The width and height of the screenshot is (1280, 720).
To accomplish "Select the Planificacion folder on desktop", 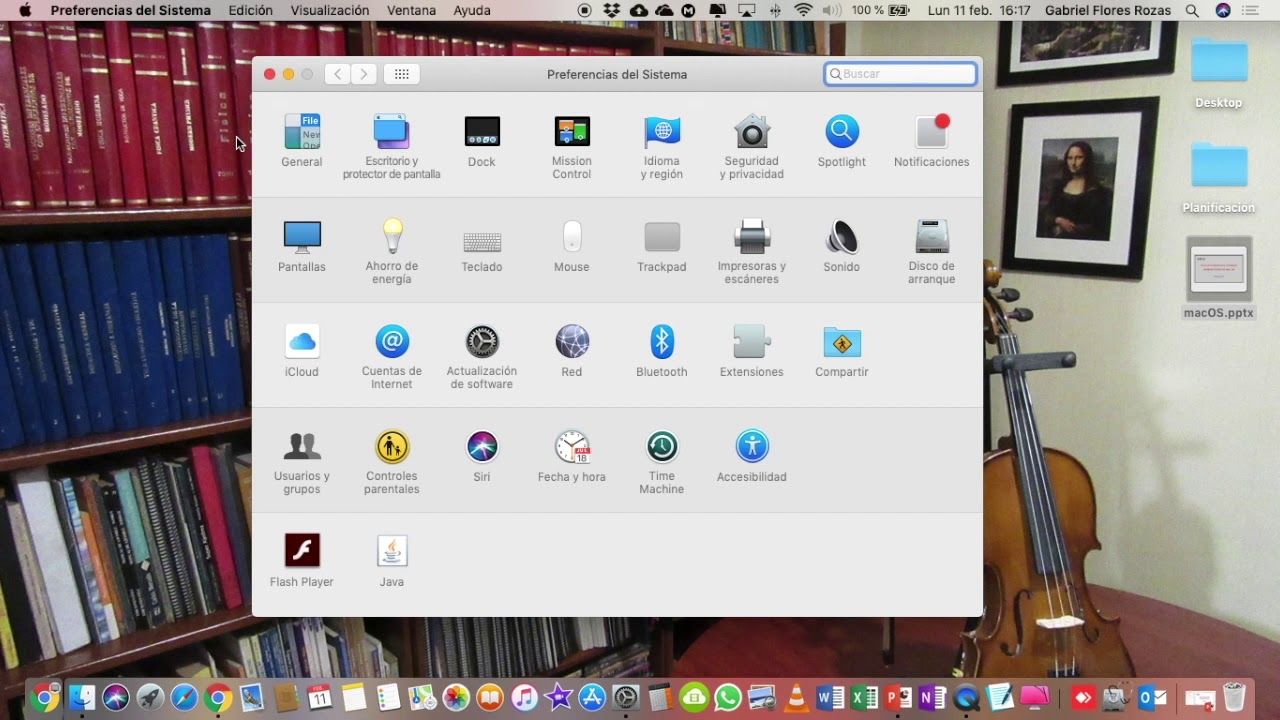I will point(1219,177).
